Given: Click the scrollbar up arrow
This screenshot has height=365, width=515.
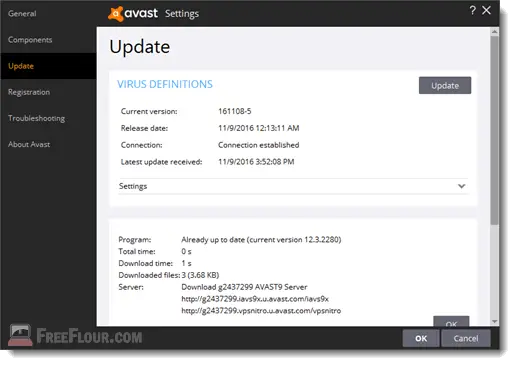Looking at the screenshot, I should (x=494, y=32).
